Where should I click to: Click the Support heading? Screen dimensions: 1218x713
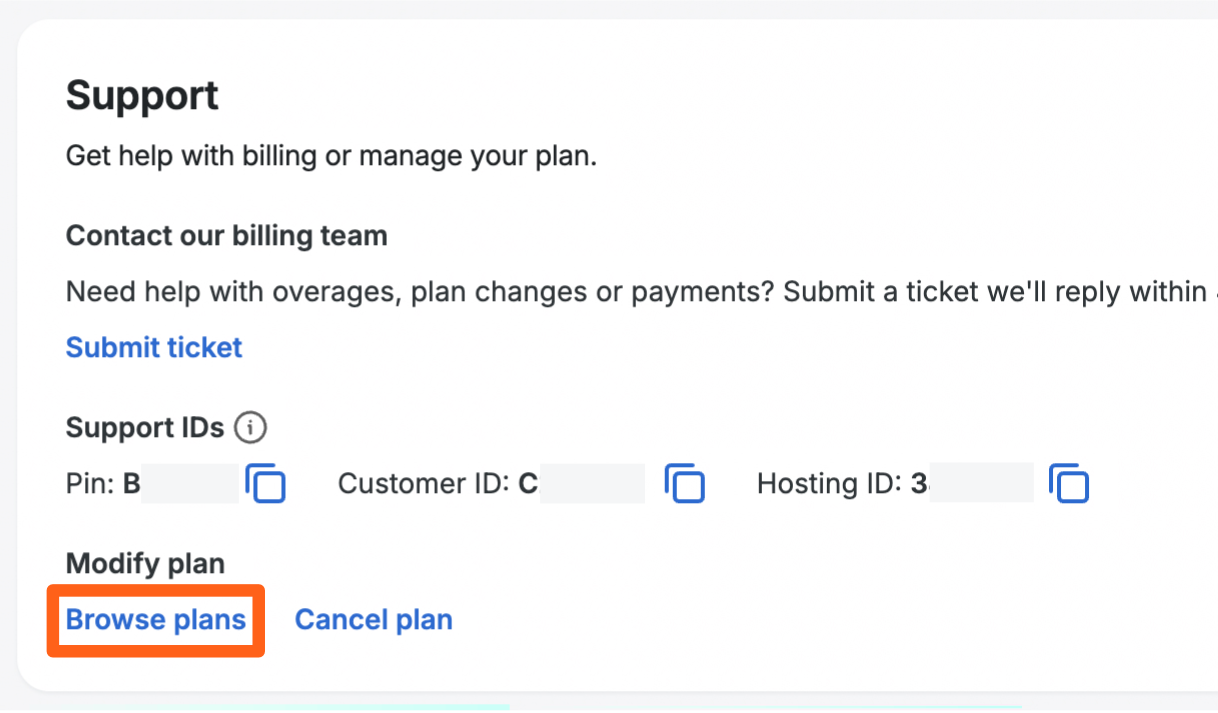pos(142,96)
